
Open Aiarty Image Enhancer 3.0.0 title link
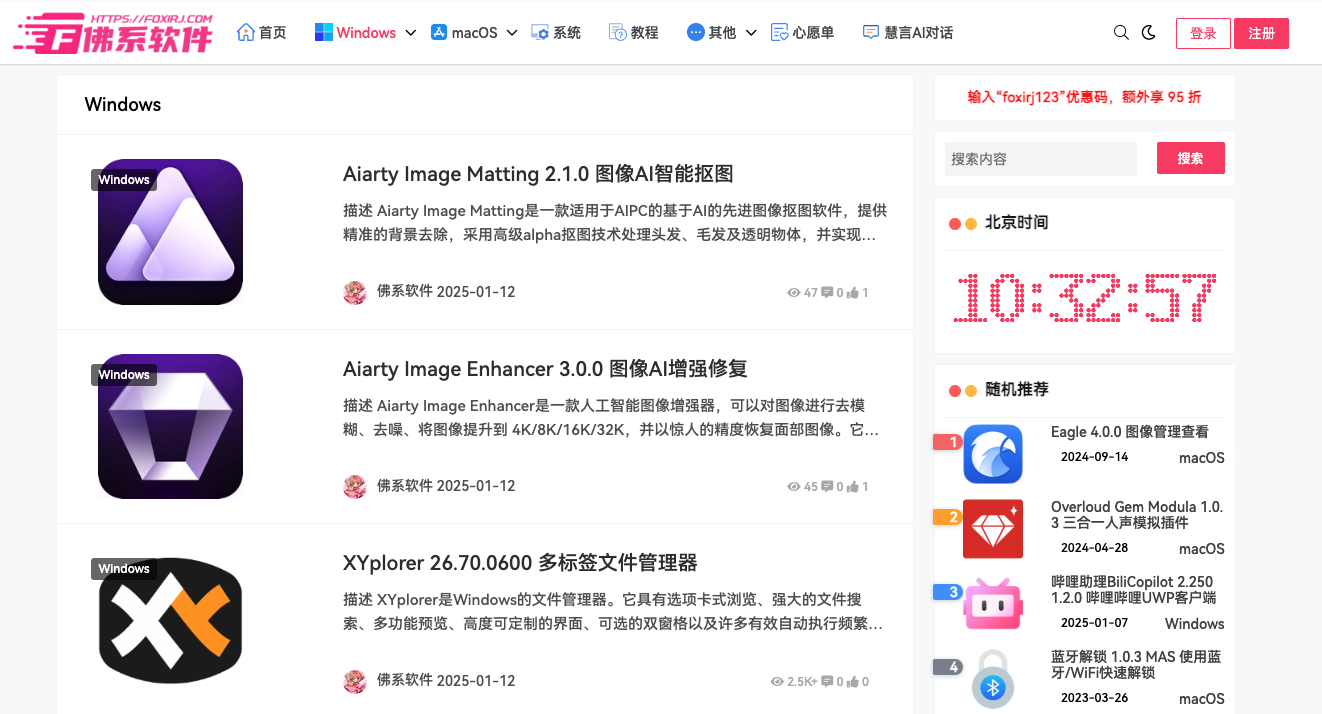[545, 368]
